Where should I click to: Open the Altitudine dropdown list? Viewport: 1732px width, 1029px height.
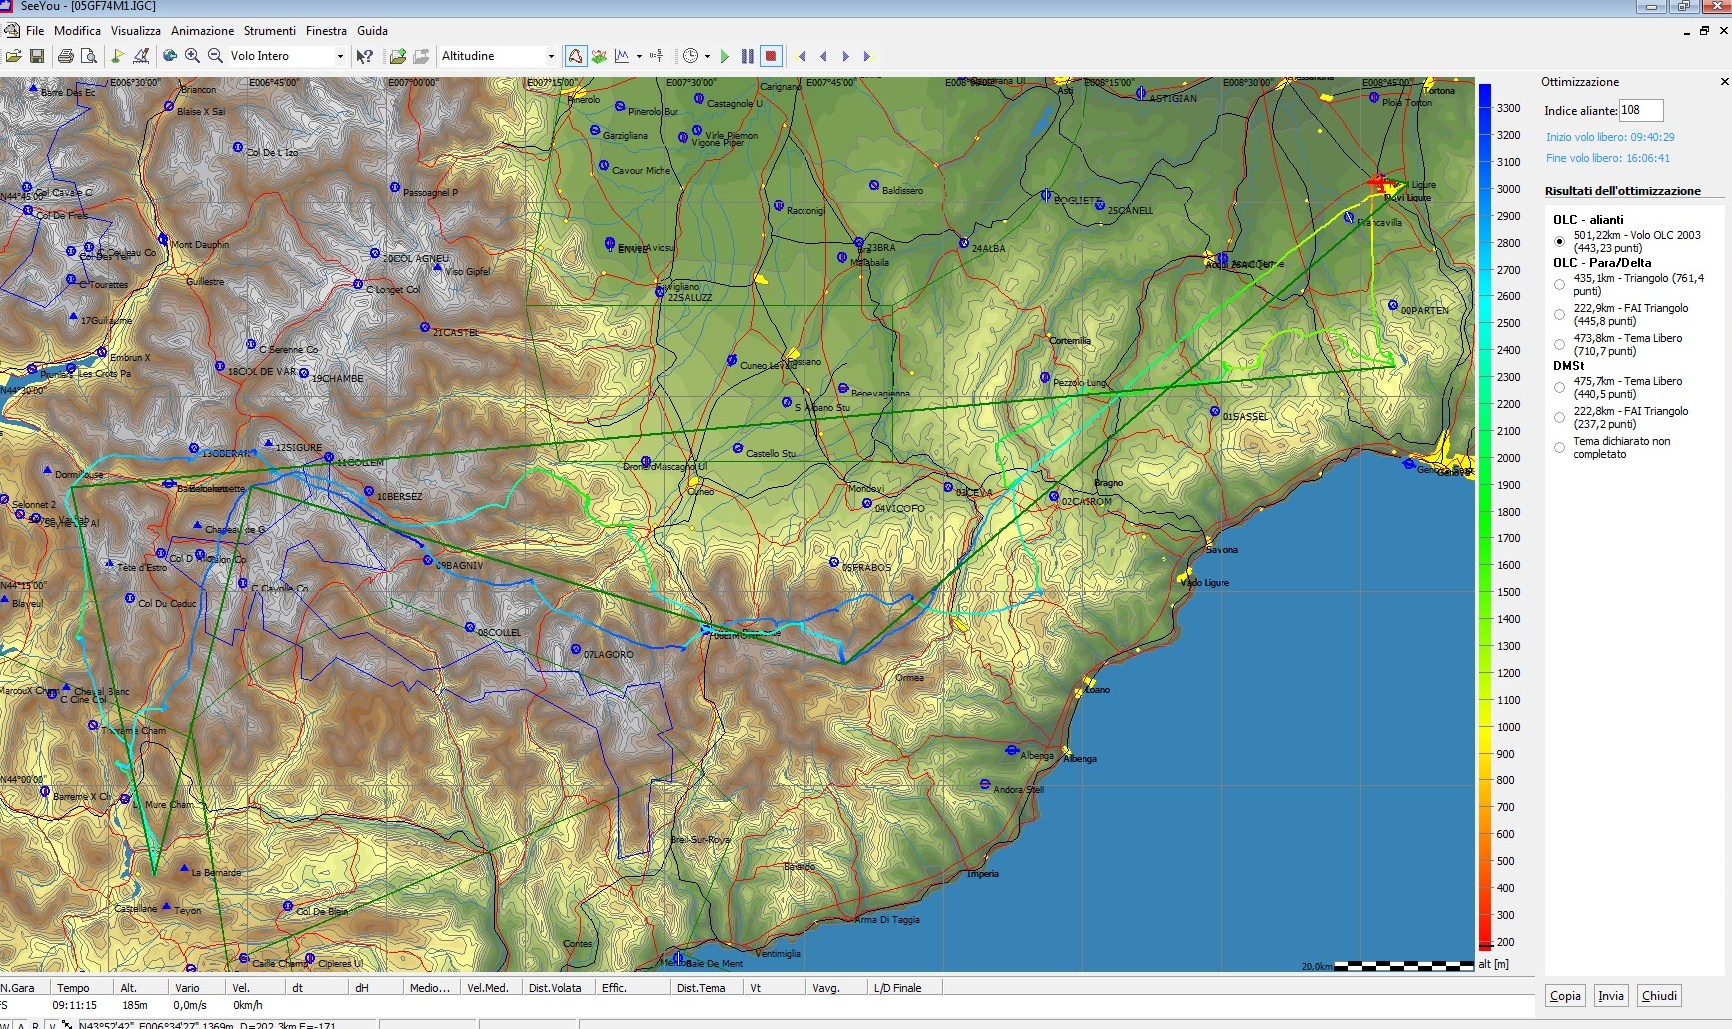[x=550, y=56]
